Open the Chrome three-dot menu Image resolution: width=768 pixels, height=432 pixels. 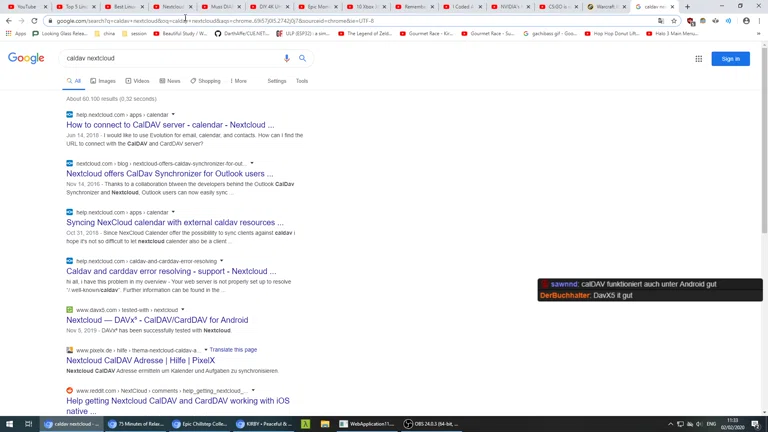tap(759, 21)
